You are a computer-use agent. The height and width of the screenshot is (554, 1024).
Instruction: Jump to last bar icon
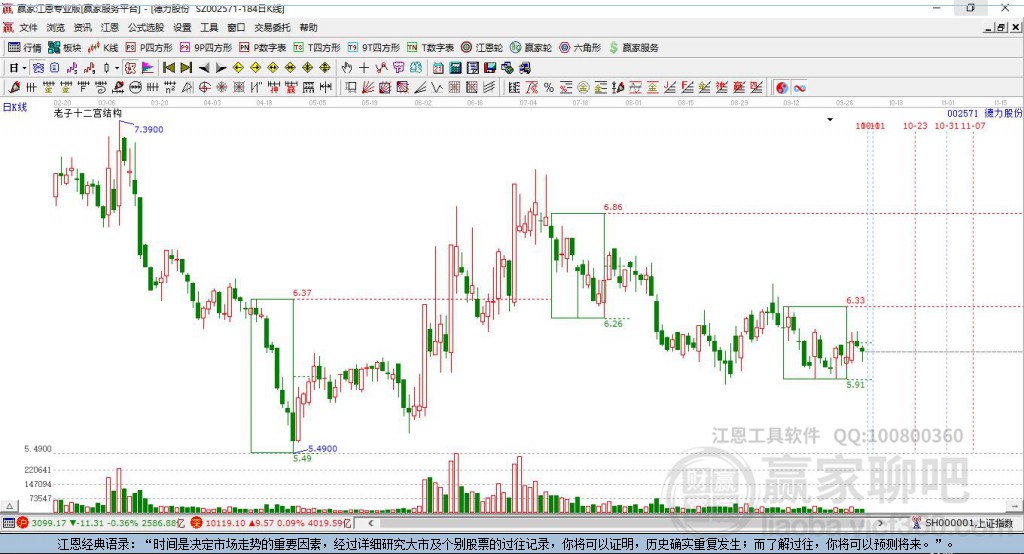(186, 68)
